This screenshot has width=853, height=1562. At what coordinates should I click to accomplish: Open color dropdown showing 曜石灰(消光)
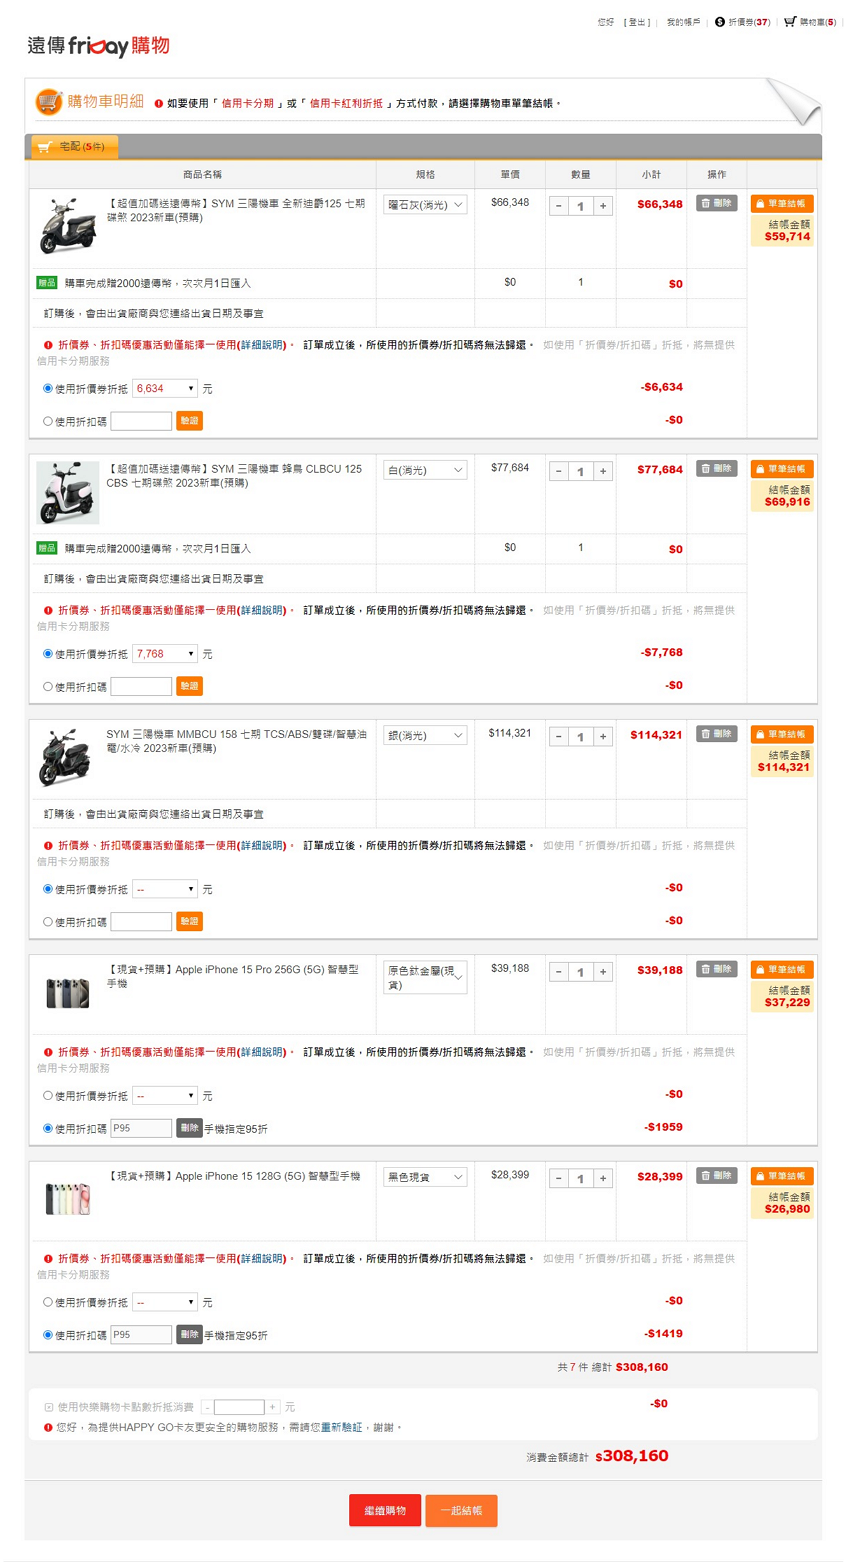[x=425, y=205]
